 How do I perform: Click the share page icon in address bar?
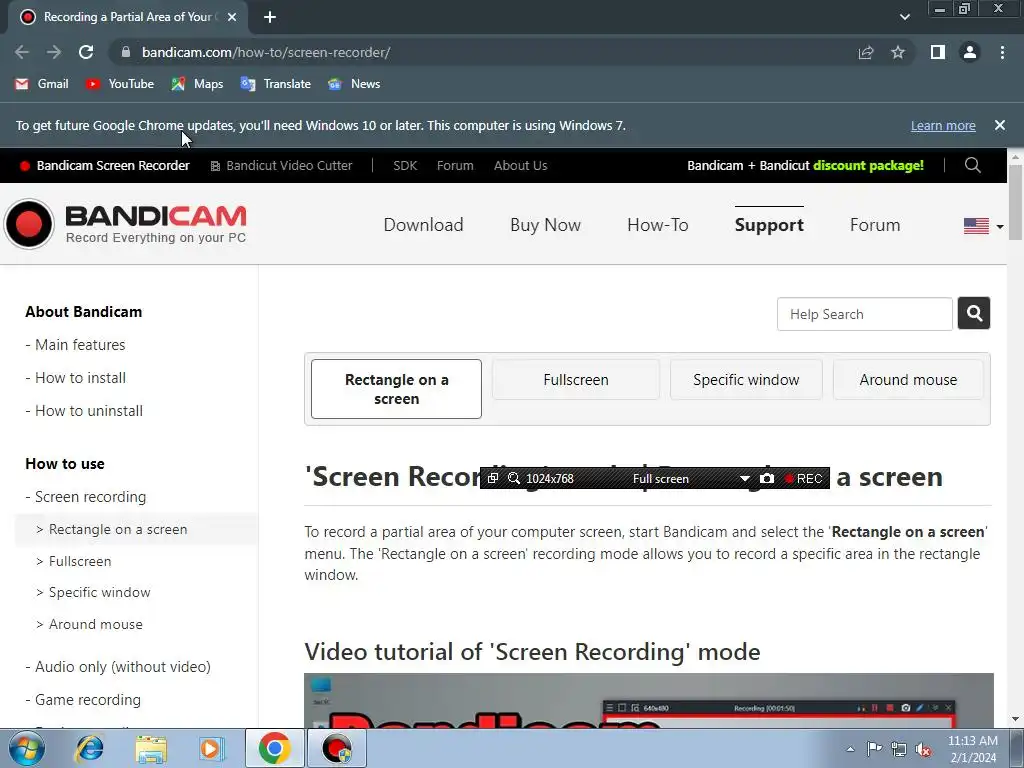pyautogui.click(x=865, y=52)
